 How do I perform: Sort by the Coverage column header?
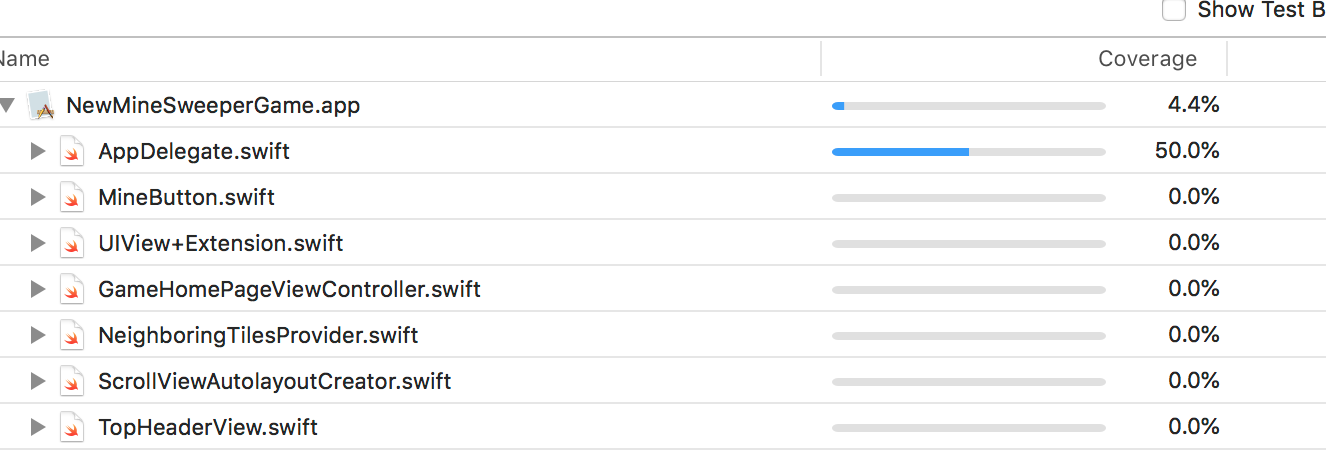[1147, 59]
